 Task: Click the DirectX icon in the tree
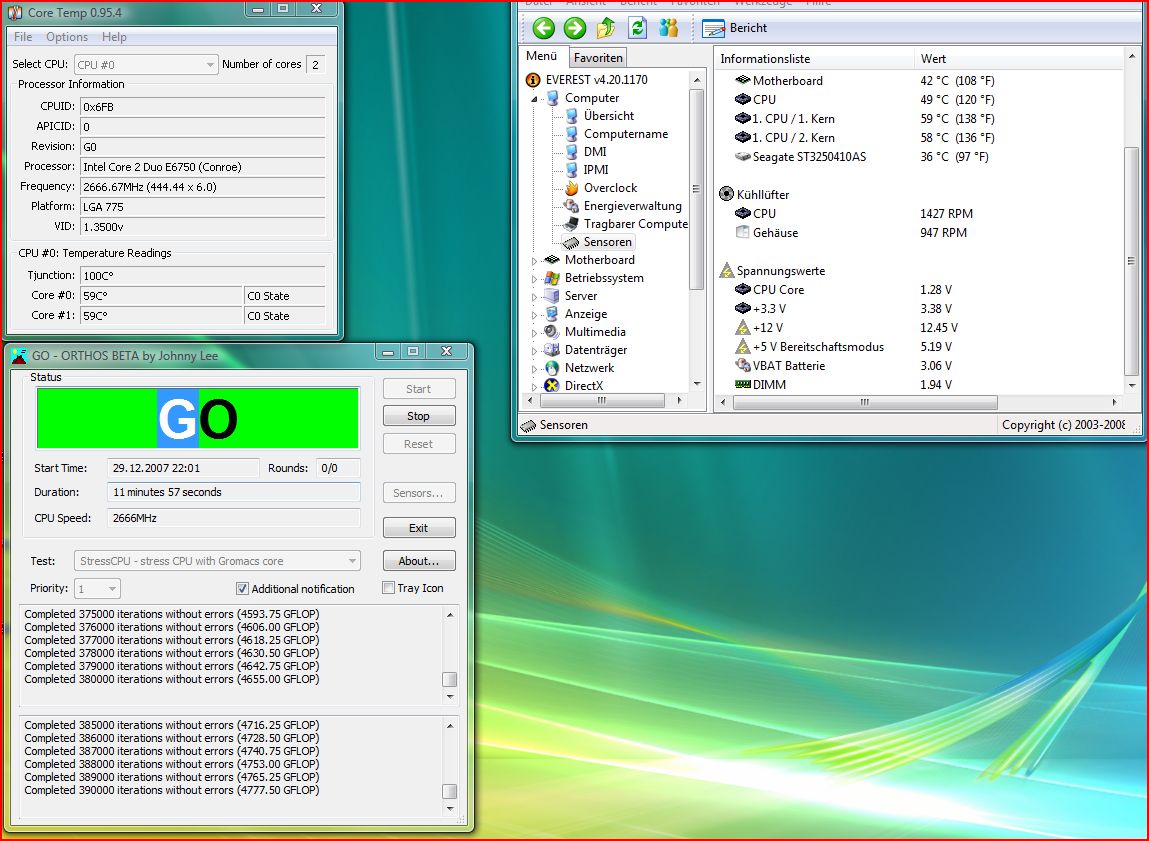point(552,386)
